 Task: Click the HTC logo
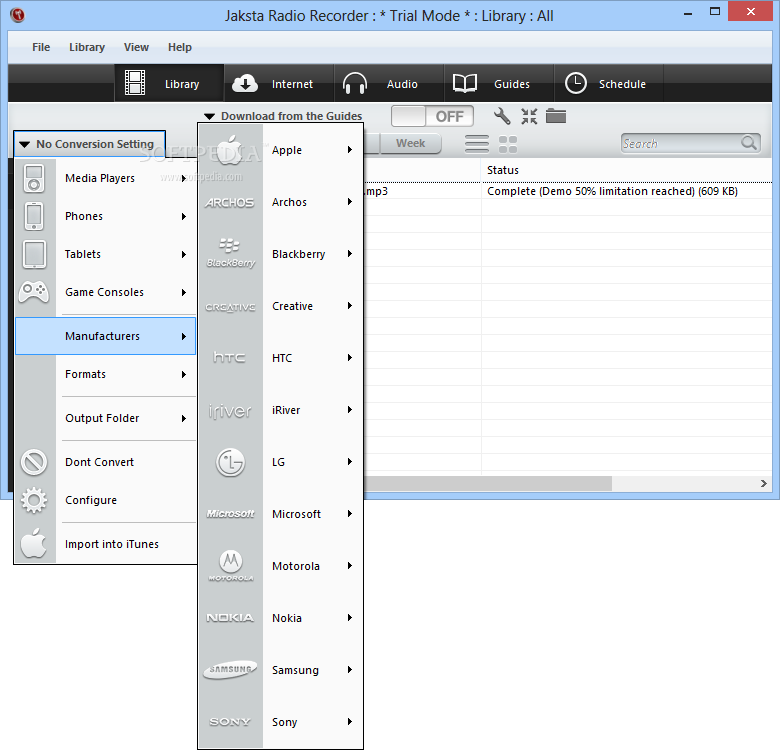click(229, 357)
